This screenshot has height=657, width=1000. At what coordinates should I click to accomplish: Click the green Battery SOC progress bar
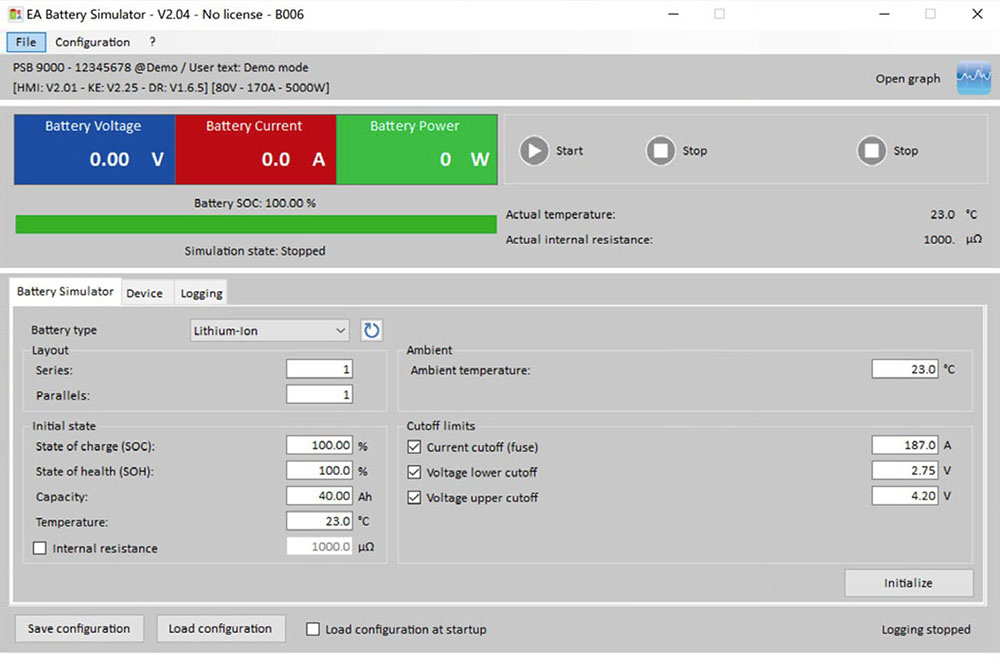click(256, 225)
